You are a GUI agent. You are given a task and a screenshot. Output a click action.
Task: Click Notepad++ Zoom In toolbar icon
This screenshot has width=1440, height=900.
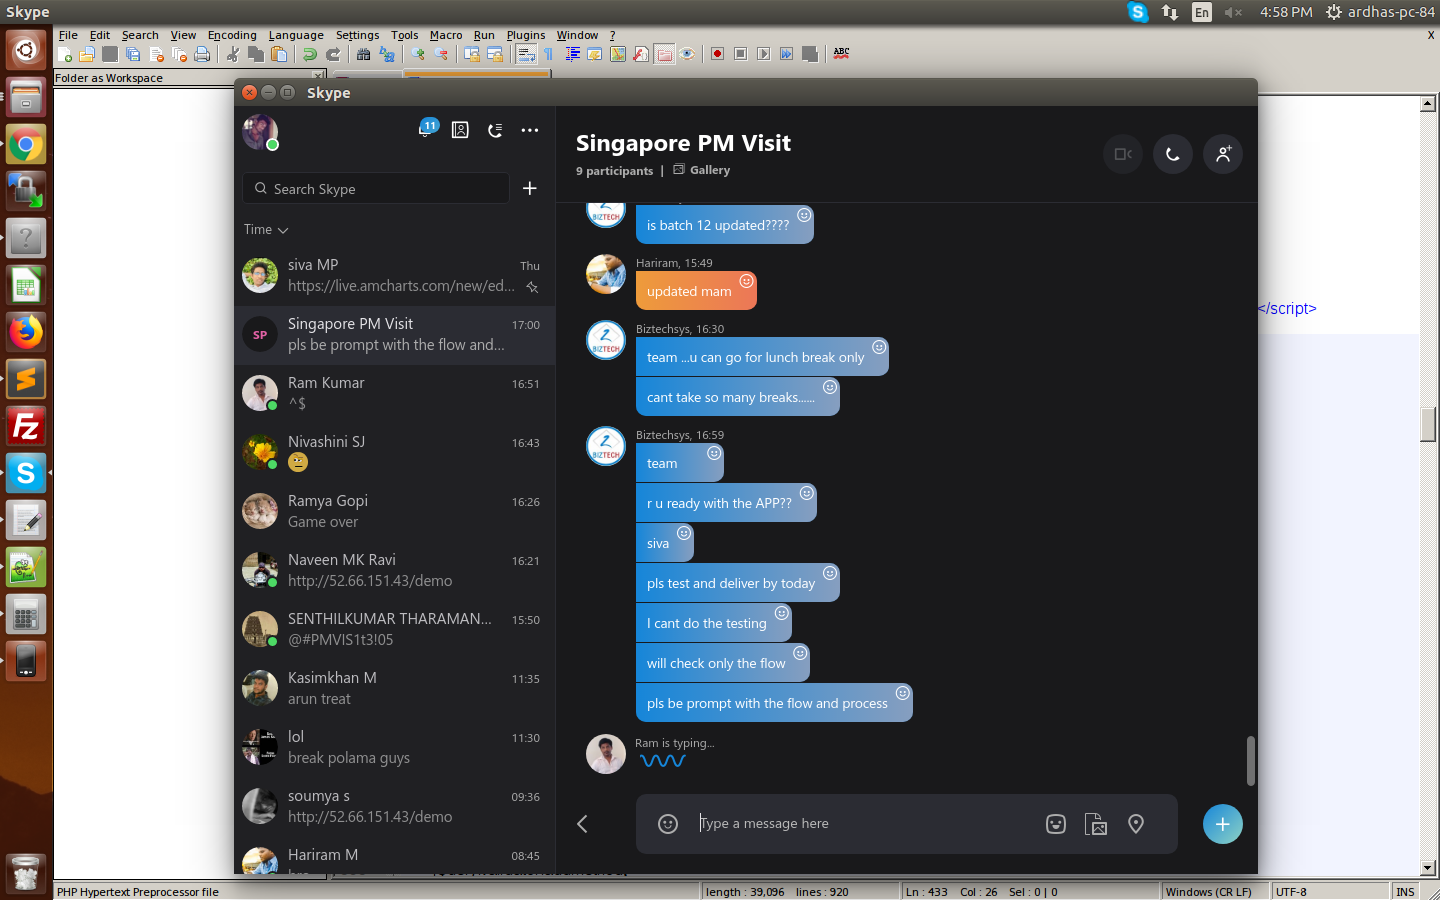click(x=418, y=54)
